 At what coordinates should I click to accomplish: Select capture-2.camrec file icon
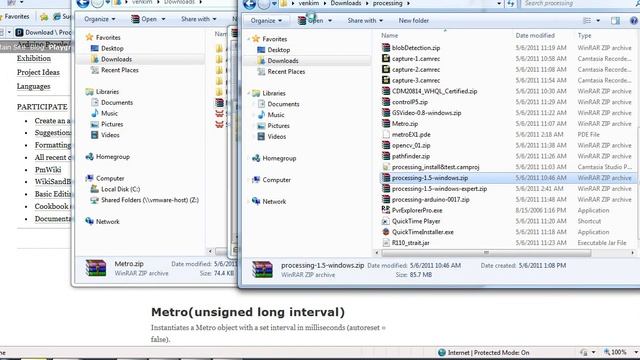[x=386, y=69]
